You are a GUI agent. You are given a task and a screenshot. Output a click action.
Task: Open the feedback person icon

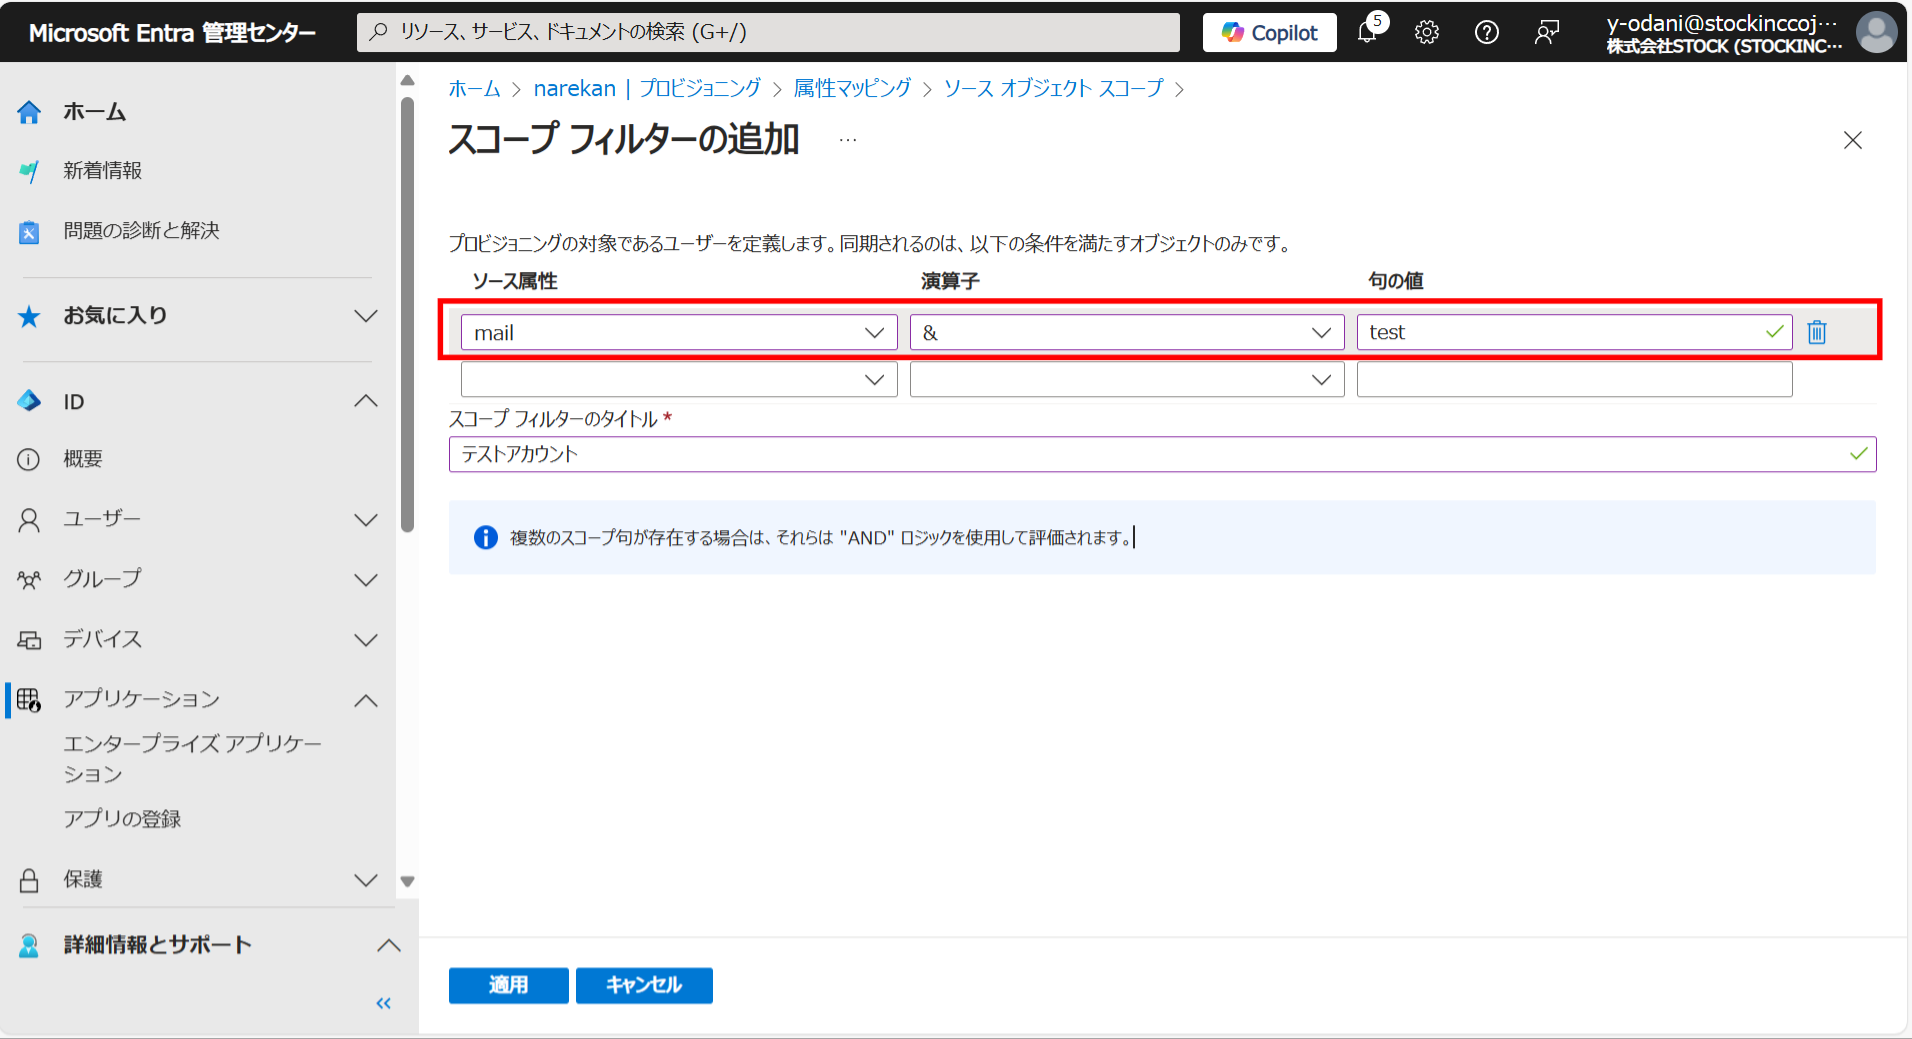(1547, 32)
